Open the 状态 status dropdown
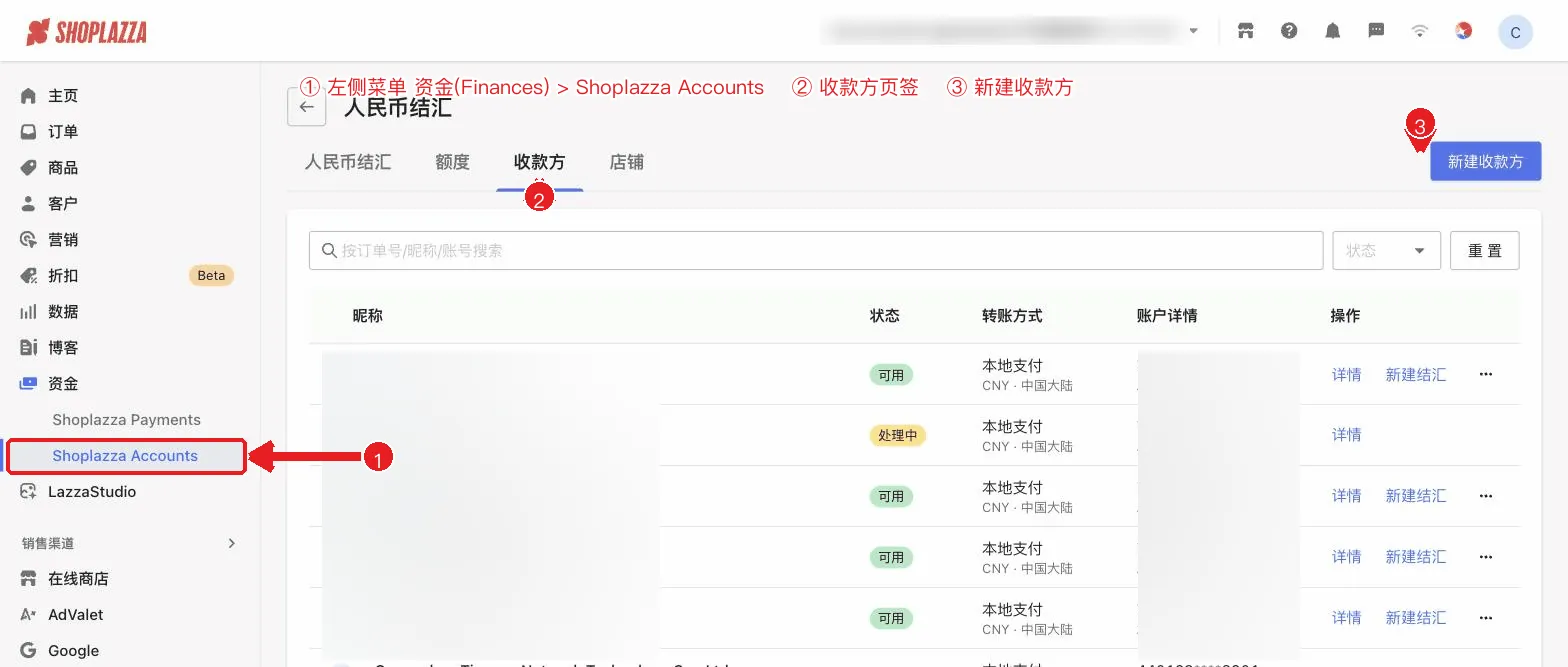The width and height of the screenshot is (1568, 667). tap(1386, 251)
